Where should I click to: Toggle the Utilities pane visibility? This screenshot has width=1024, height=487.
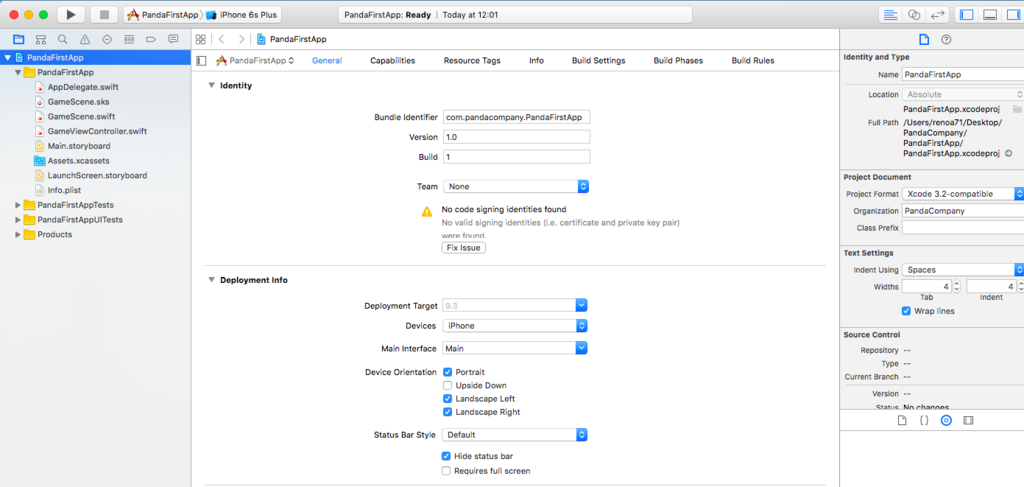pyautogui.click(x=1012, y=14)
